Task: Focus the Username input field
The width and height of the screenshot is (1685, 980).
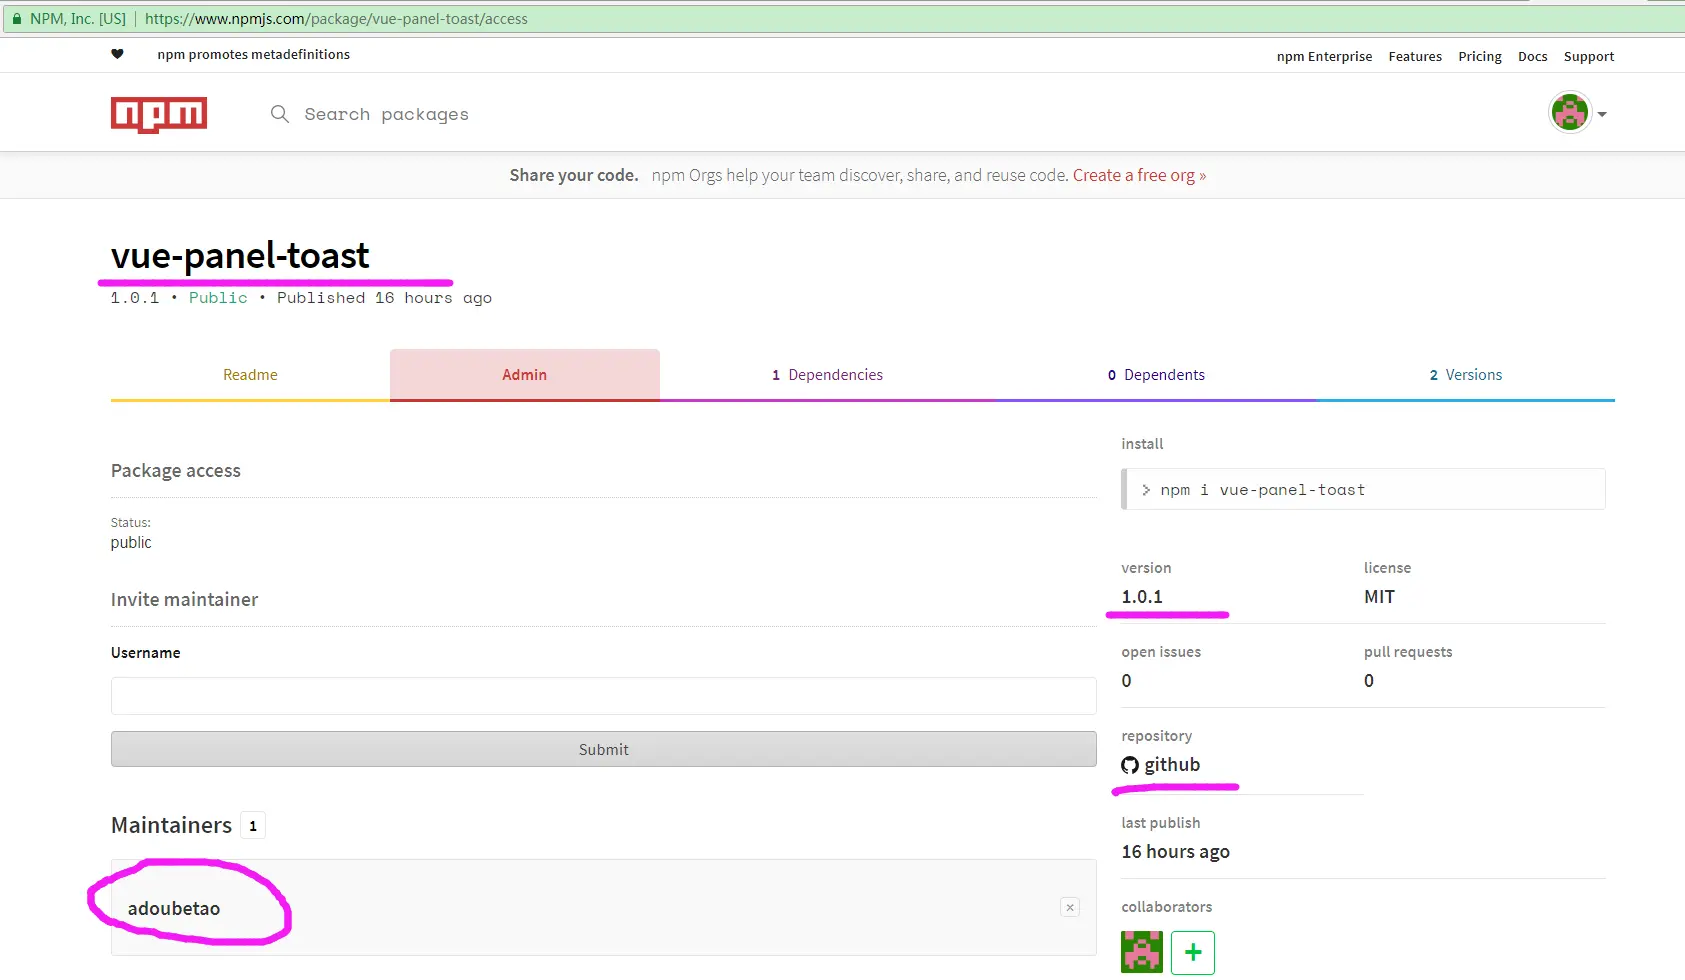Action: click(x=604, y=696)
